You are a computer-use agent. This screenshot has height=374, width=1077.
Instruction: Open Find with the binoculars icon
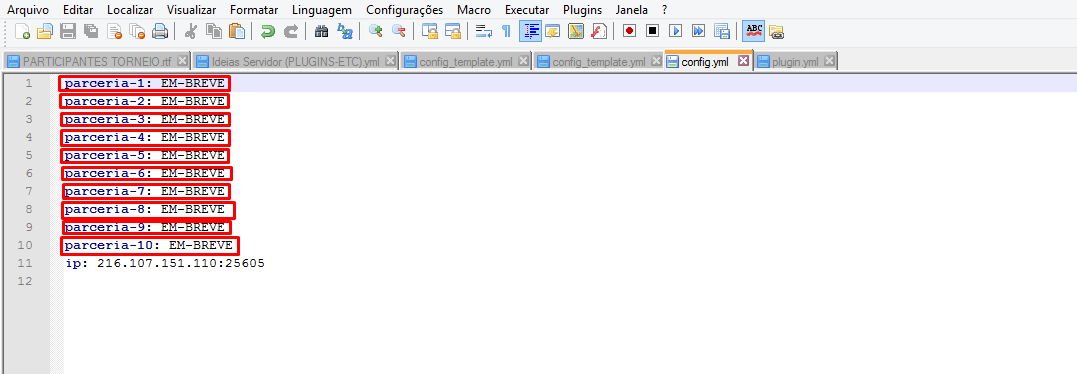(x=321, y=31)
